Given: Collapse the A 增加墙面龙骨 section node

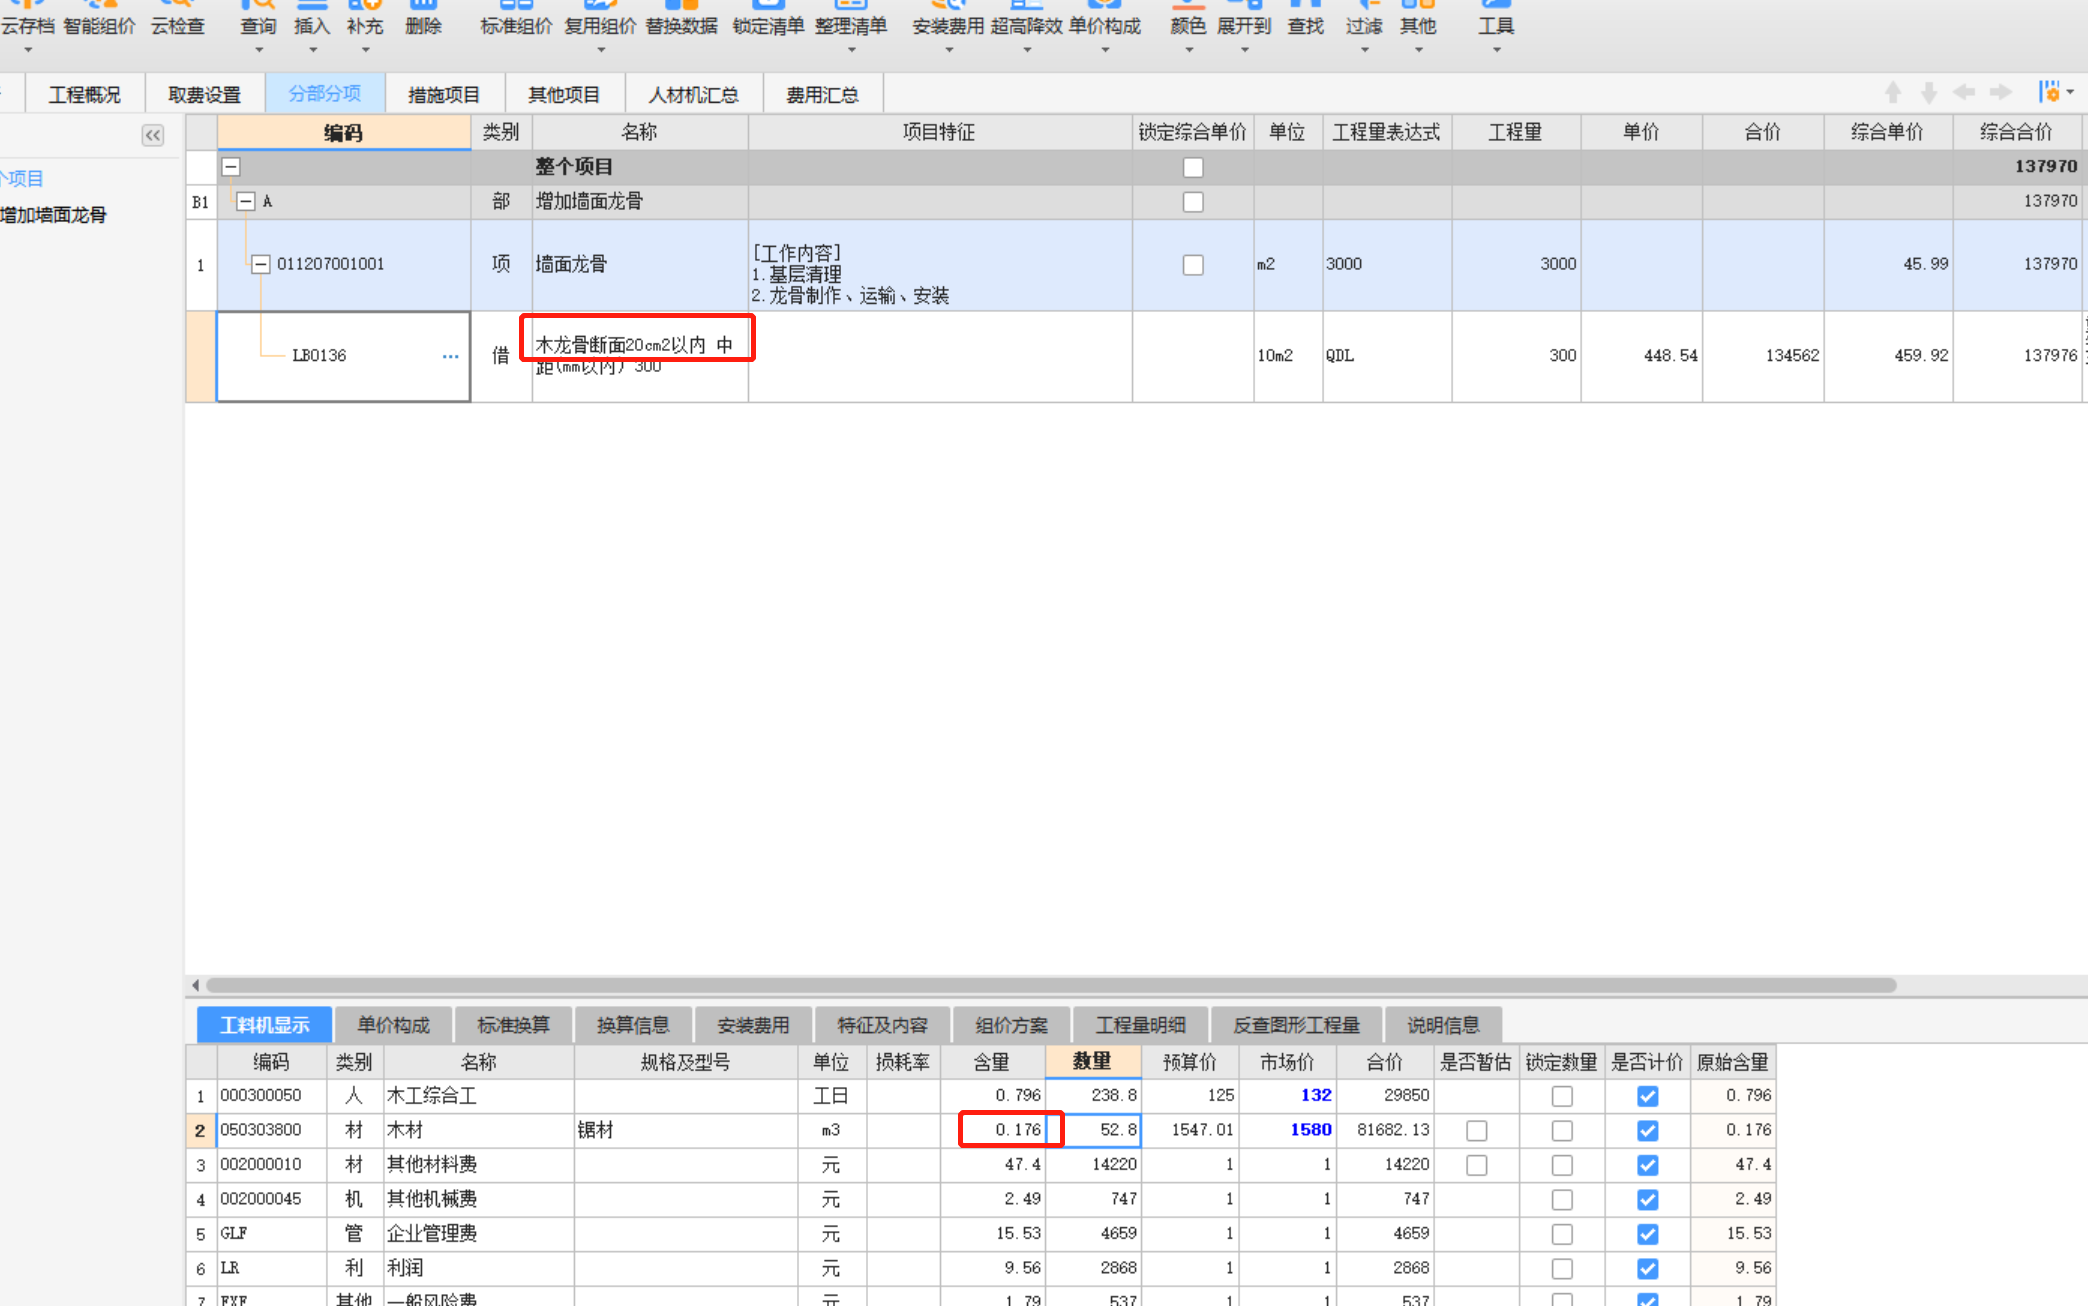Looking at the screenshot, I should tap(246, 202).
